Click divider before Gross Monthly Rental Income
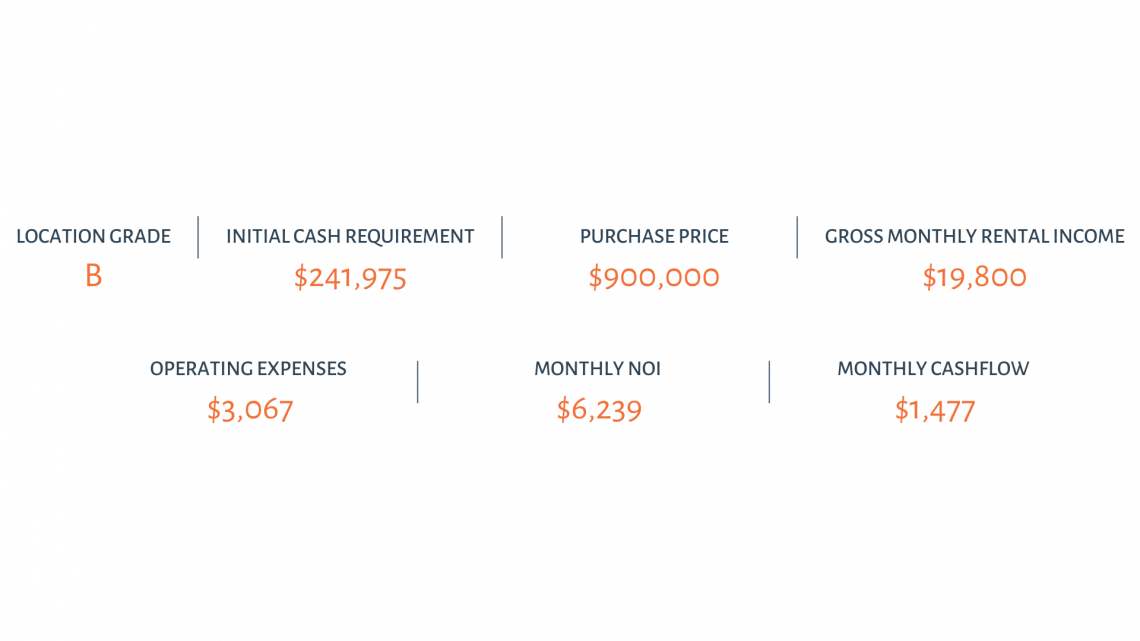The width and height of the screenshot is (1140, 641). coord(797,237)
